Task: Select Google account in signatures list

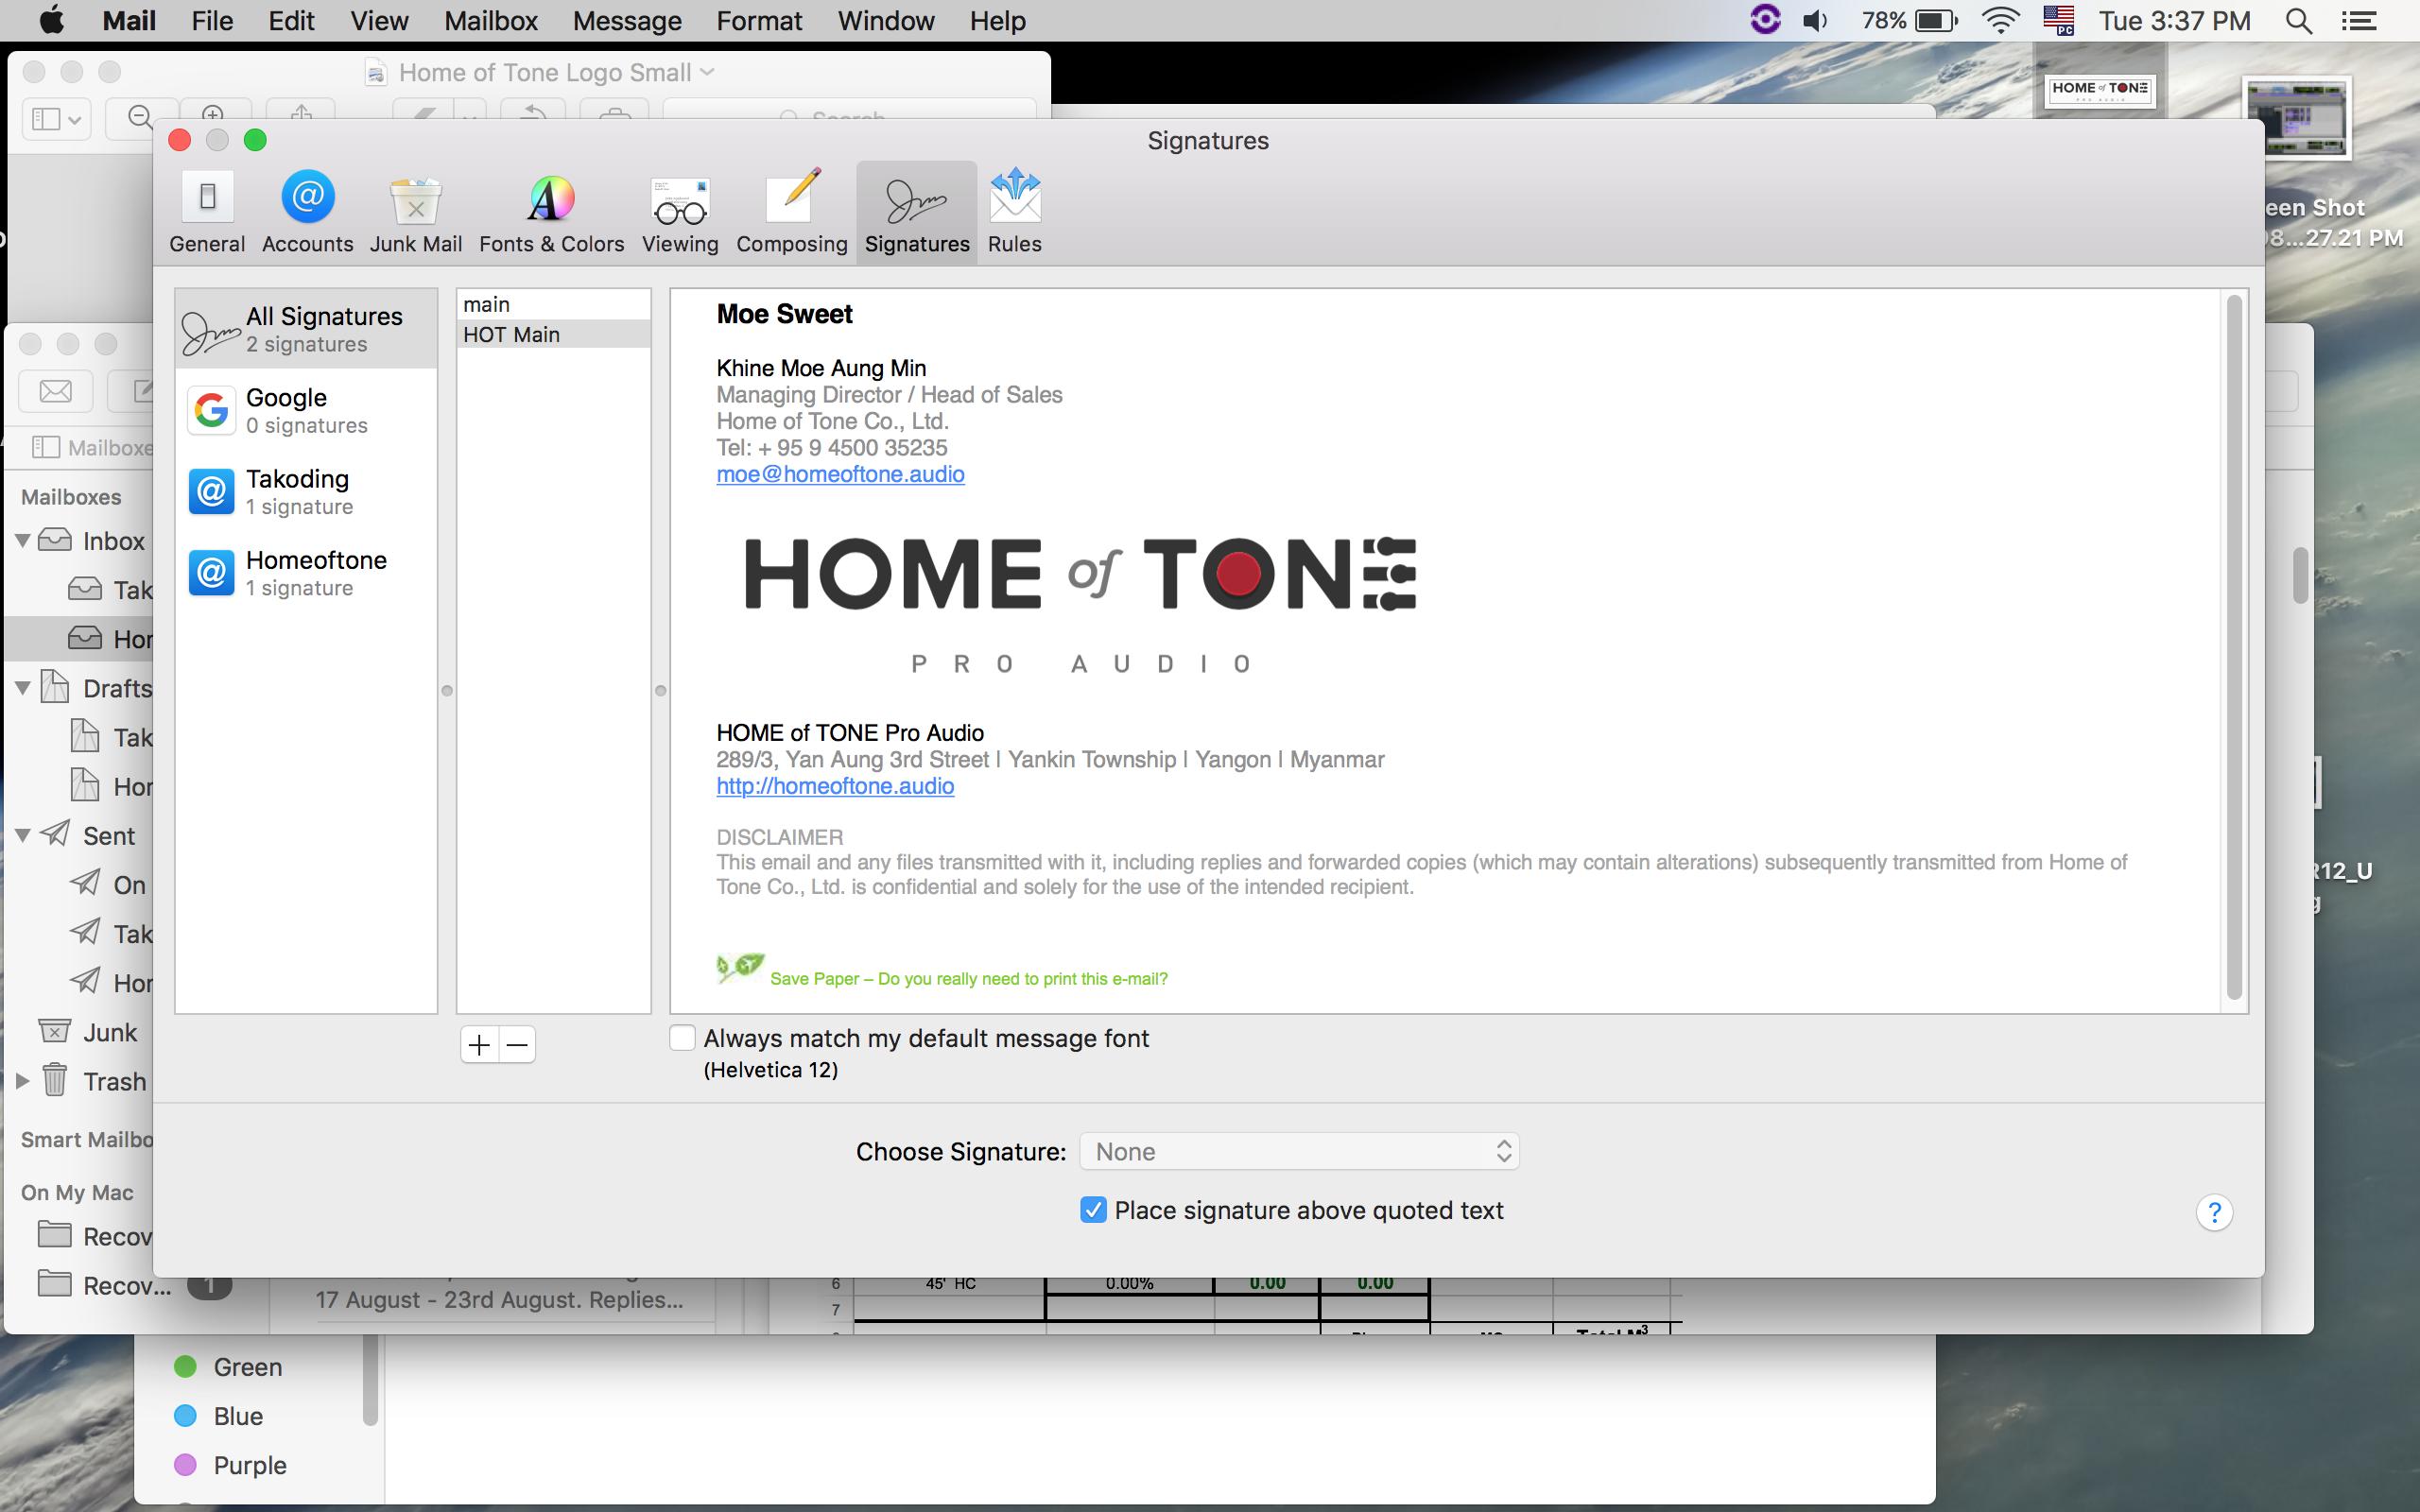Action: tap(306, 410)
